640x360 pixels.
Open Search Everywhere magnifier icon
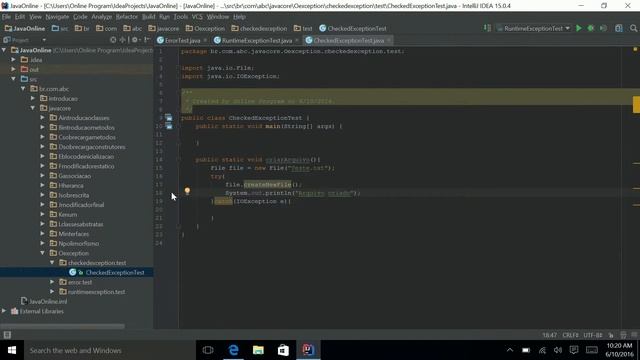pos(633,28)
